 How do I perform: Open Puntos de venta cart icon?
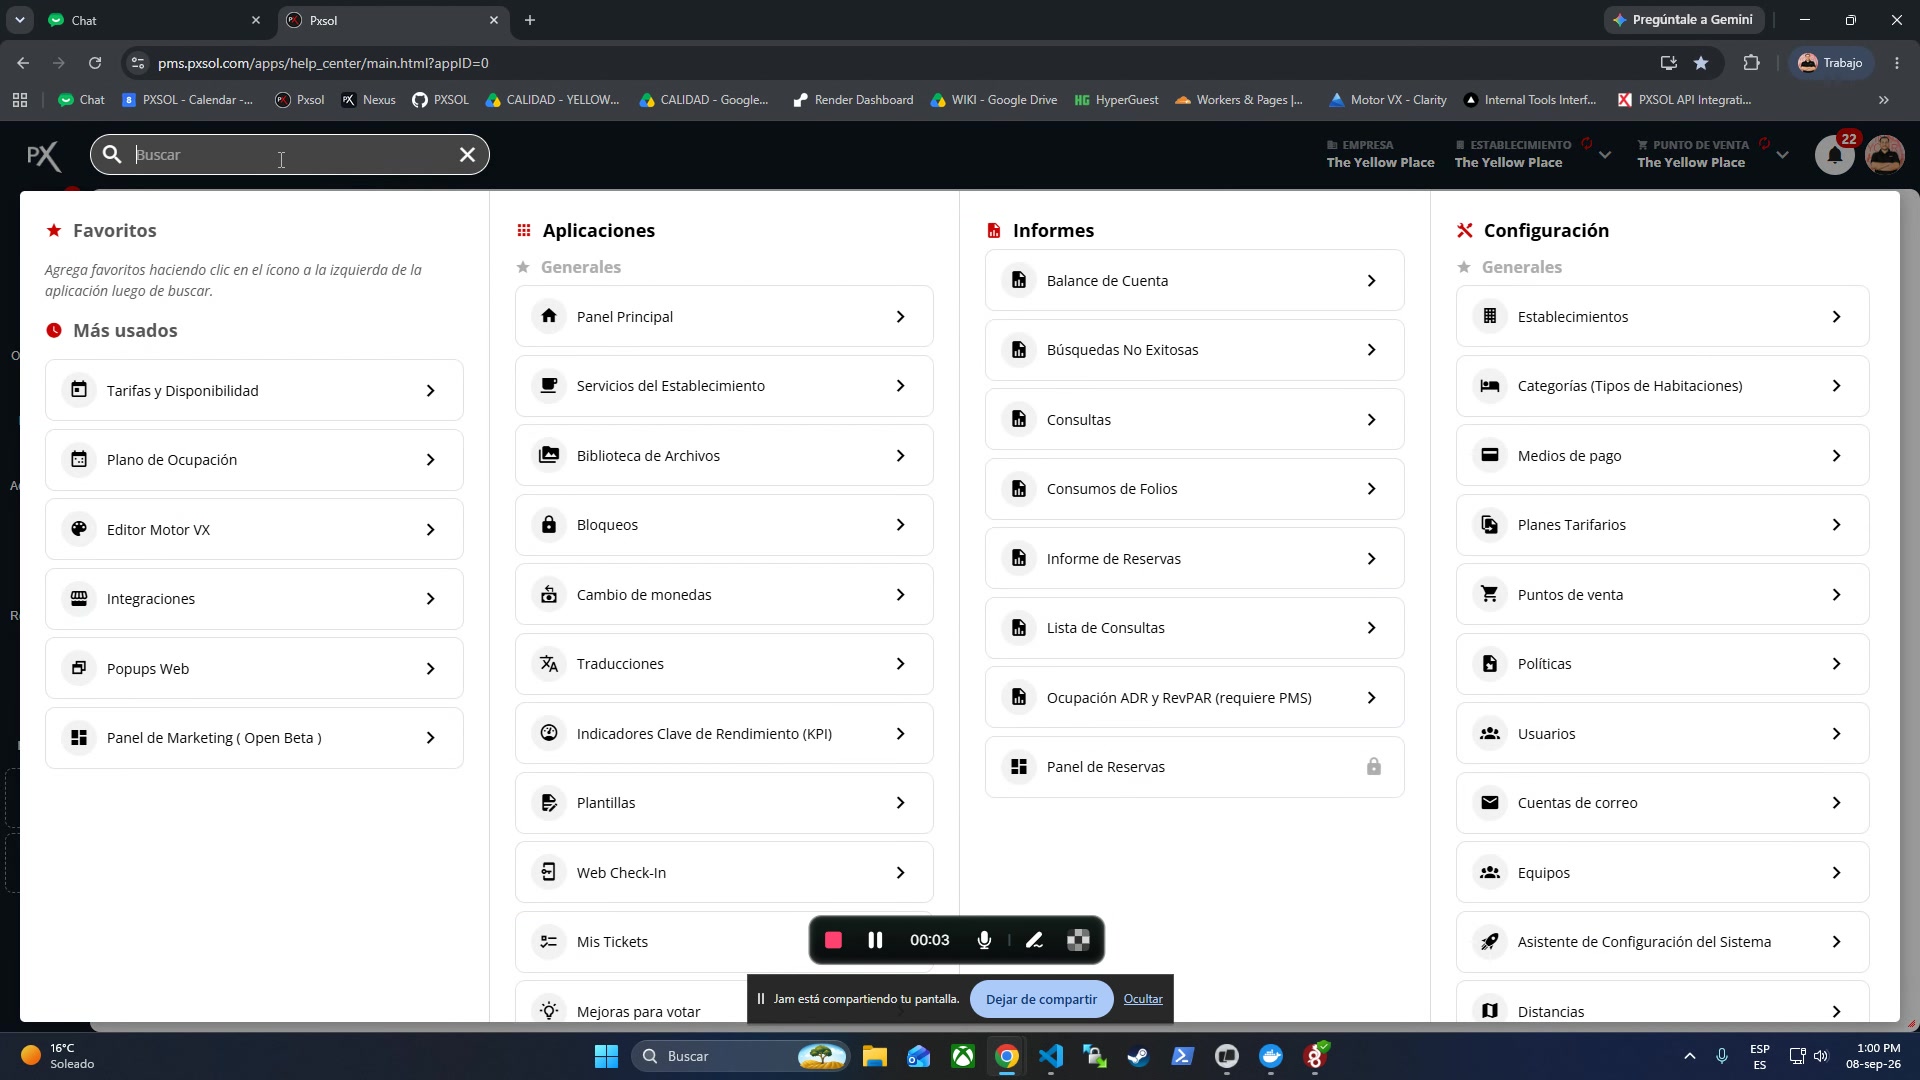(1490, 594)
